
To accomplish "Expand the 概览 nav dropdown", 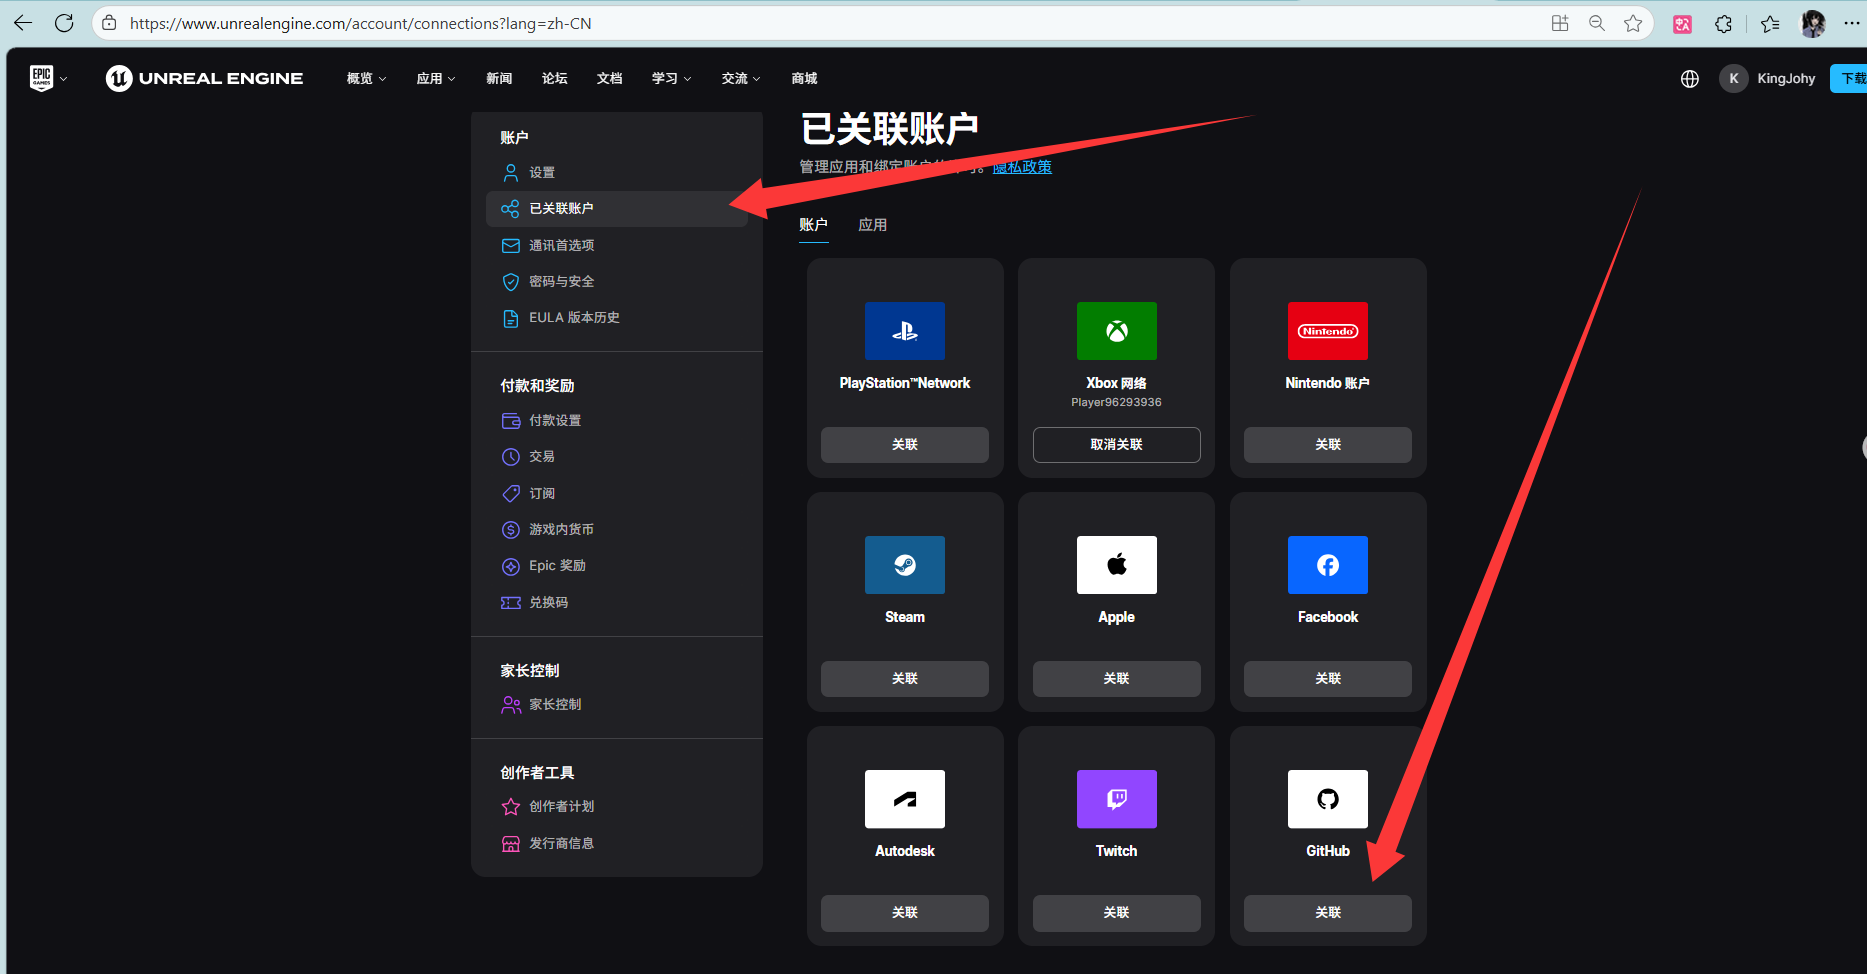I will (366, 79).
